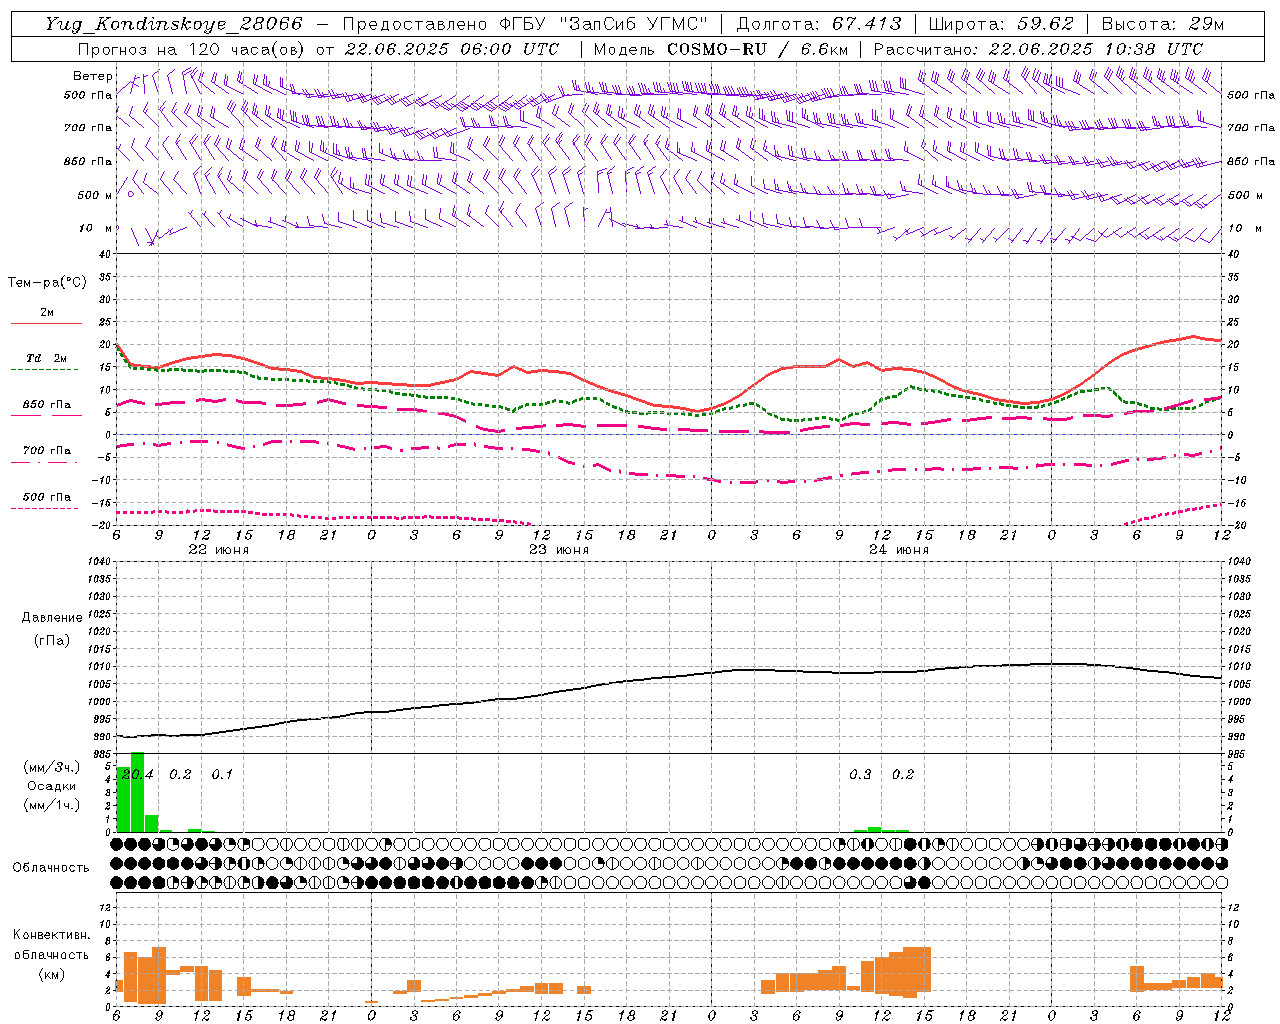Click the '500 гПа' temperature legend entry

tap(46, 501)
